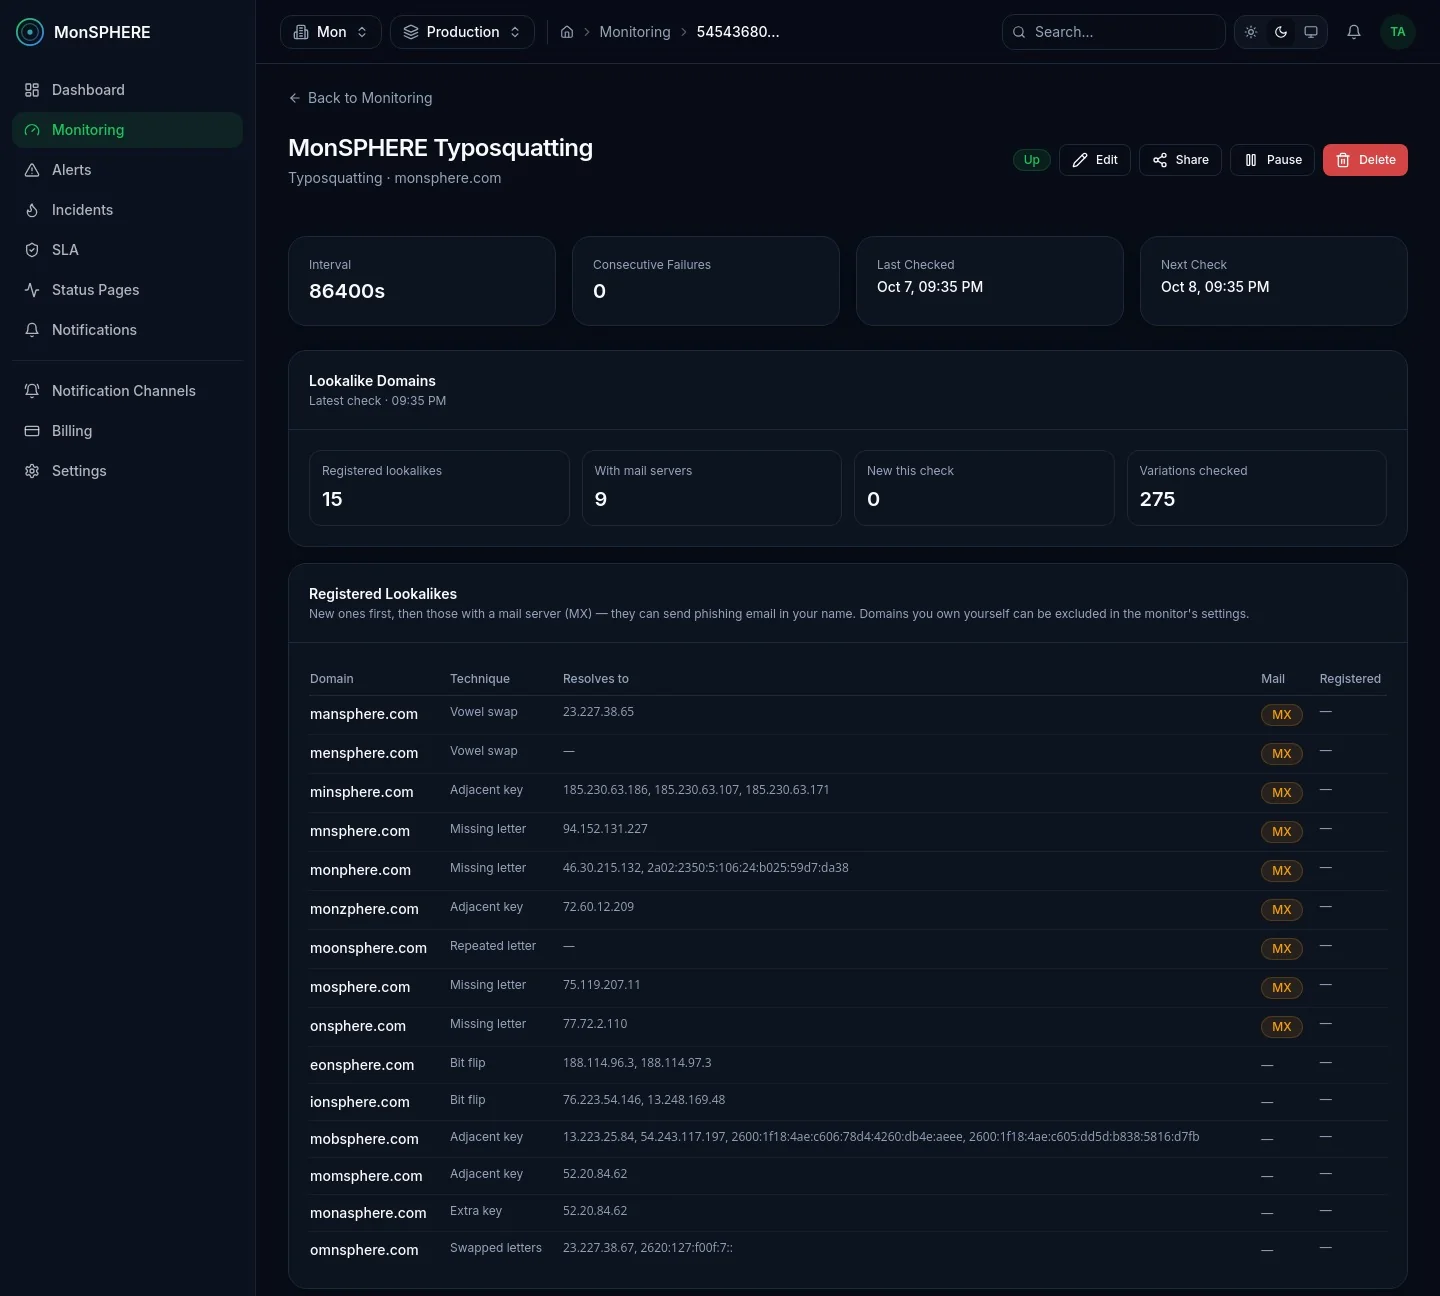Select mnsphere.com domain

pos(360,831)
